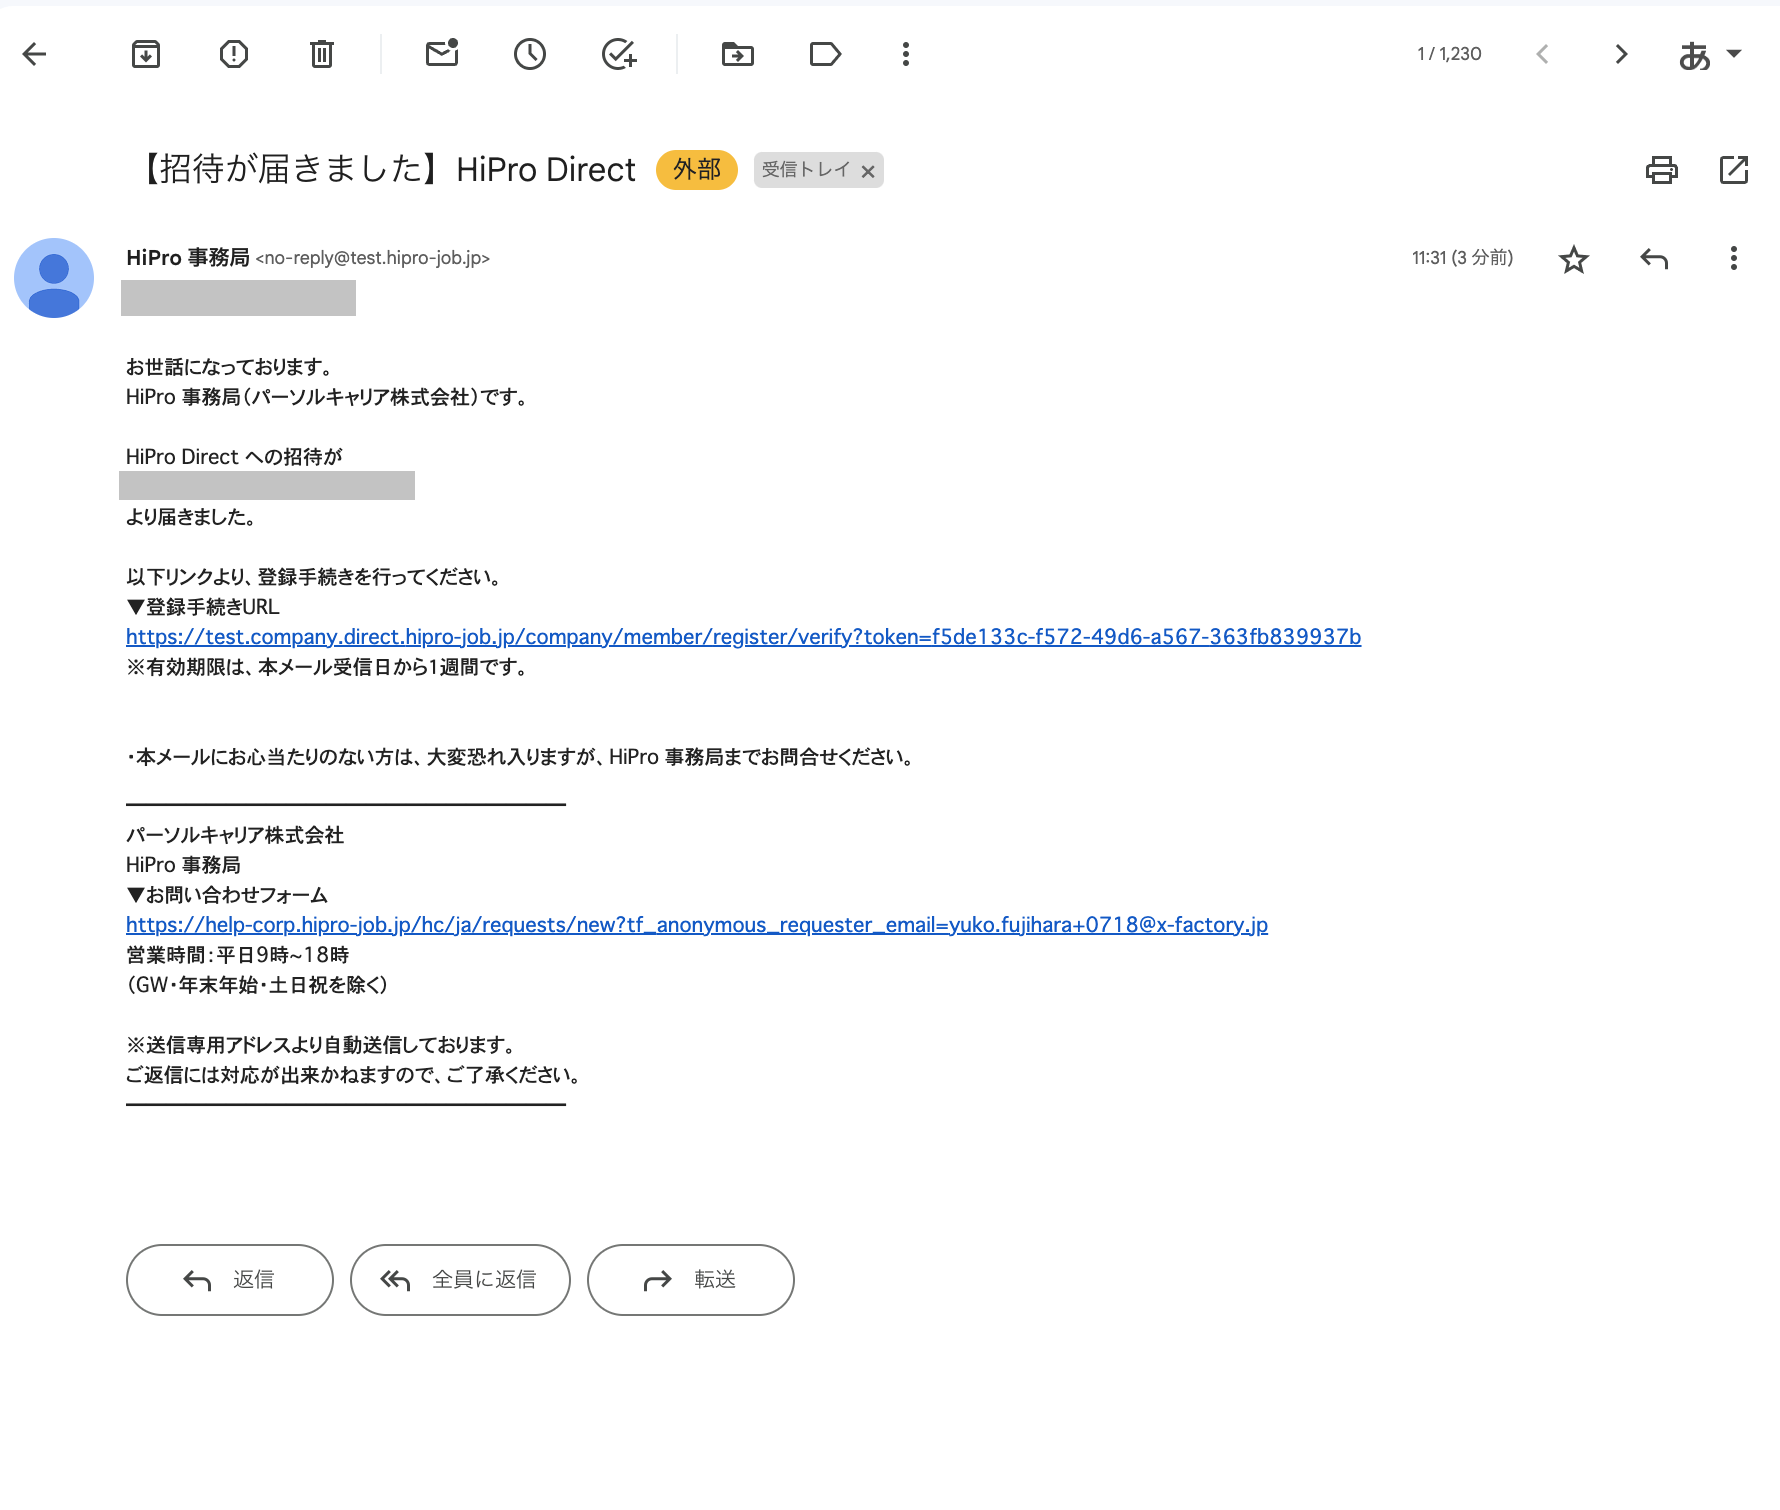Click the 全員に返信 button
Image resolution: width=1780 pixels, height=1510 pixels.
click(x=460, y=1279)
